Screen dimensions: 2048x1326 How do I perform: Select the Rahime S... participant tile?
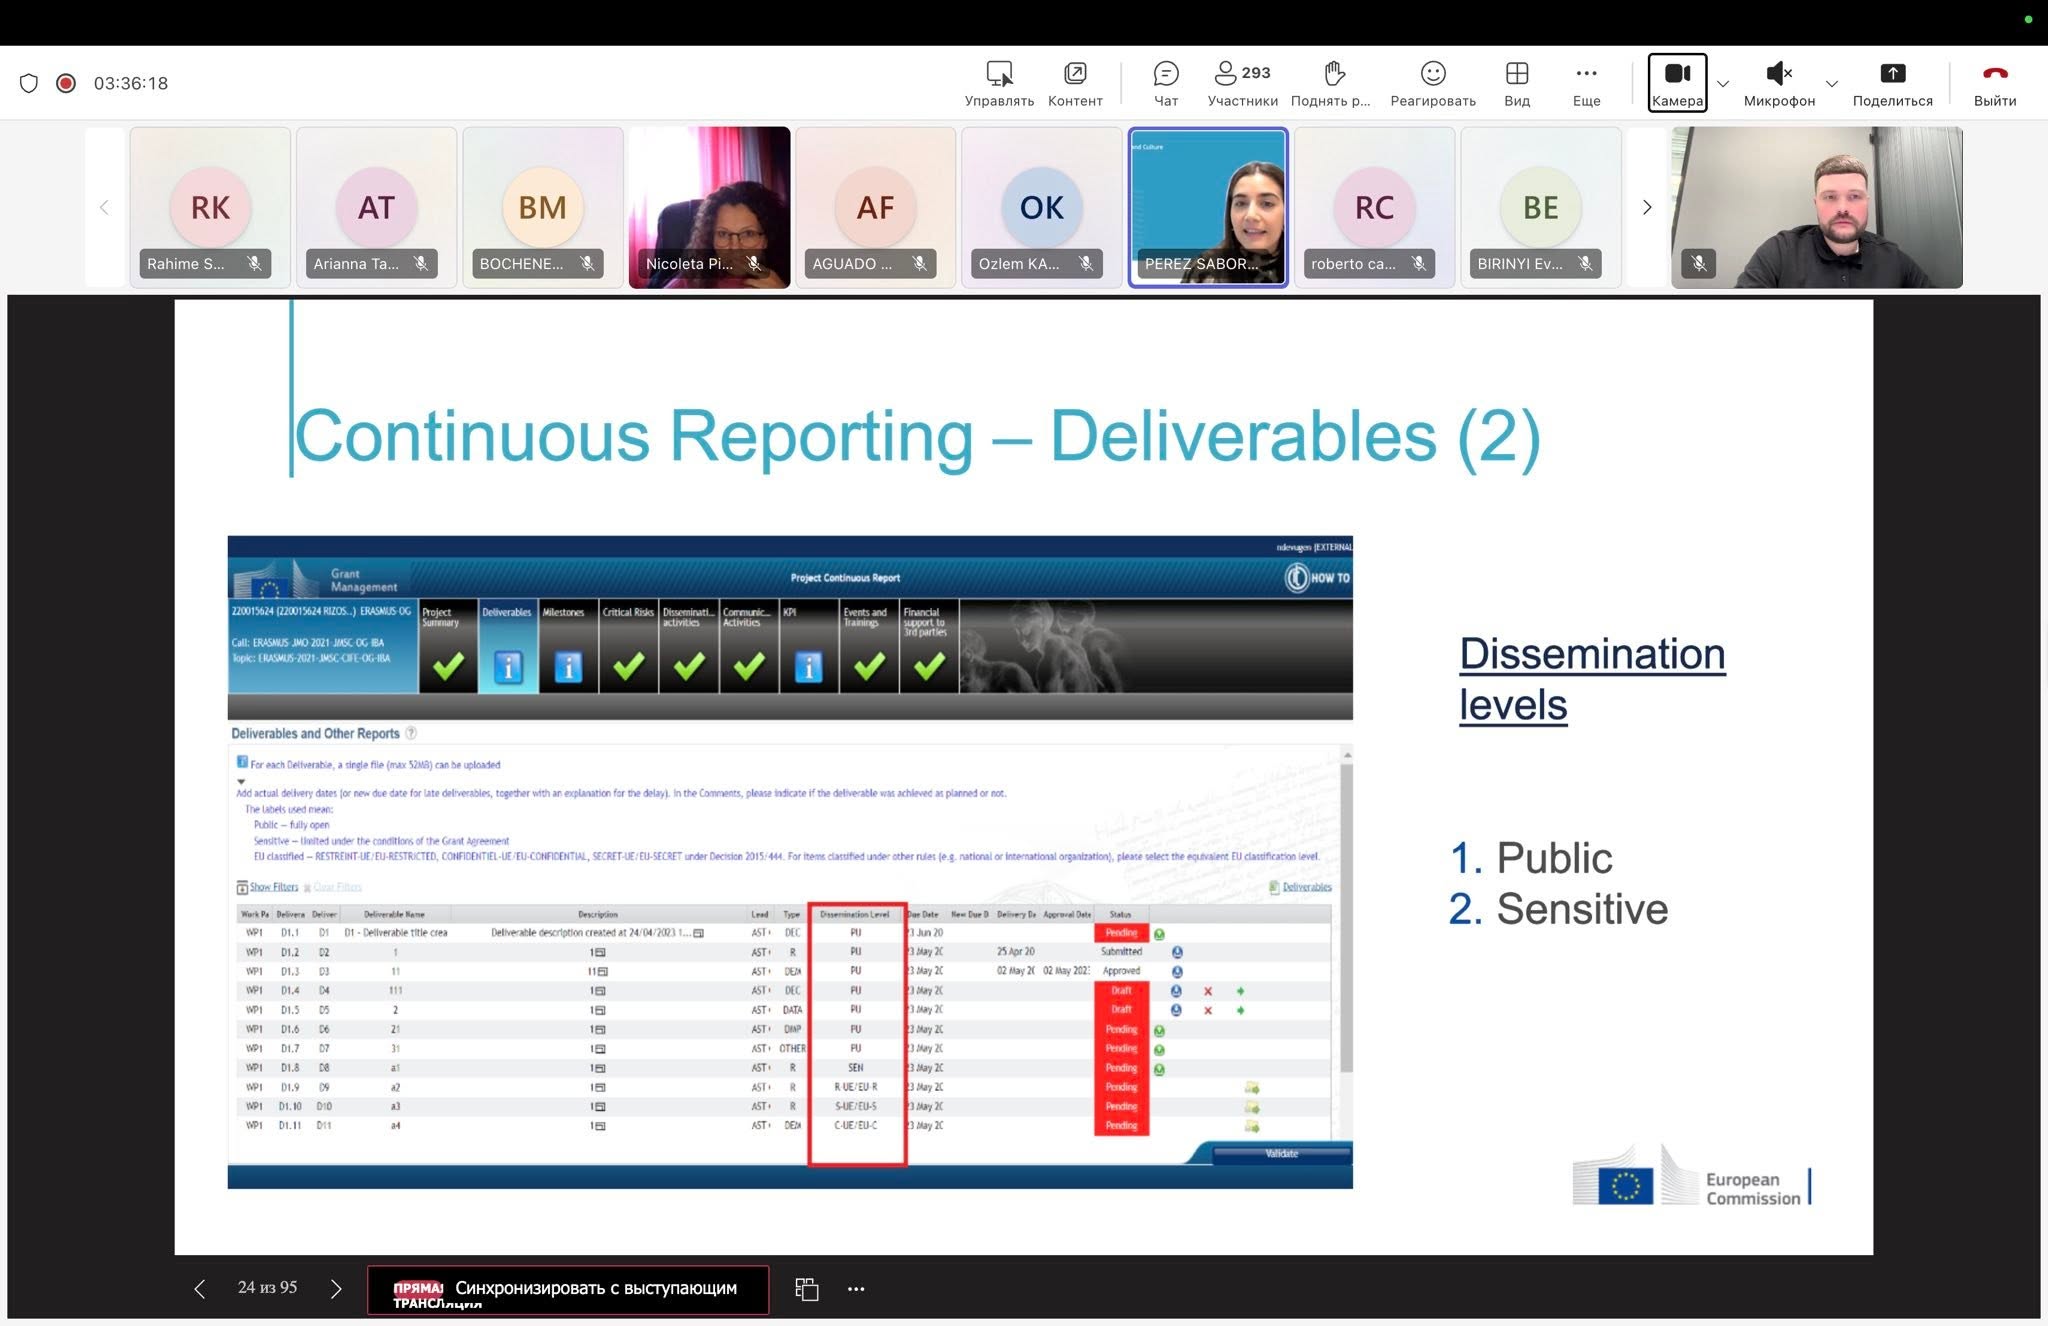[x=210, y=207]
